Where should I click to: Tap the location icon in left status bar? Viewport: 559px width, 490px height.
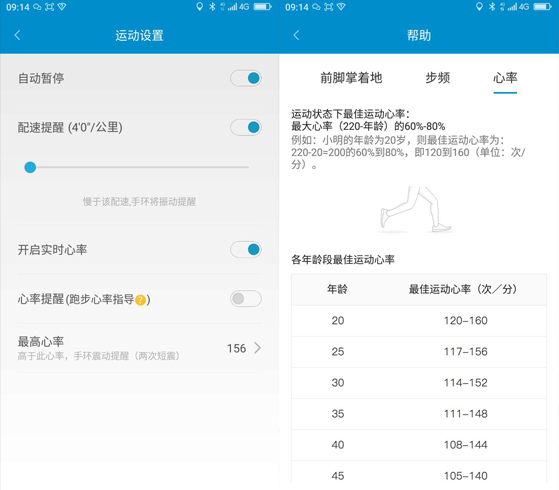point(200,6)
